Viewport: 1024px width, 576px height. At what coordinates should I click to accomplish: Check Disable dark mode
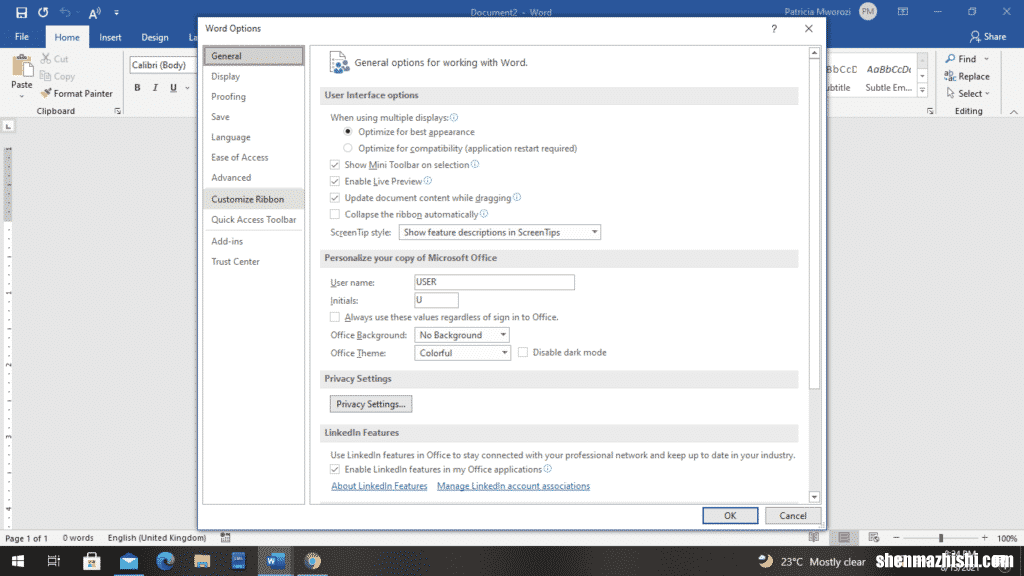coord(523,352)
